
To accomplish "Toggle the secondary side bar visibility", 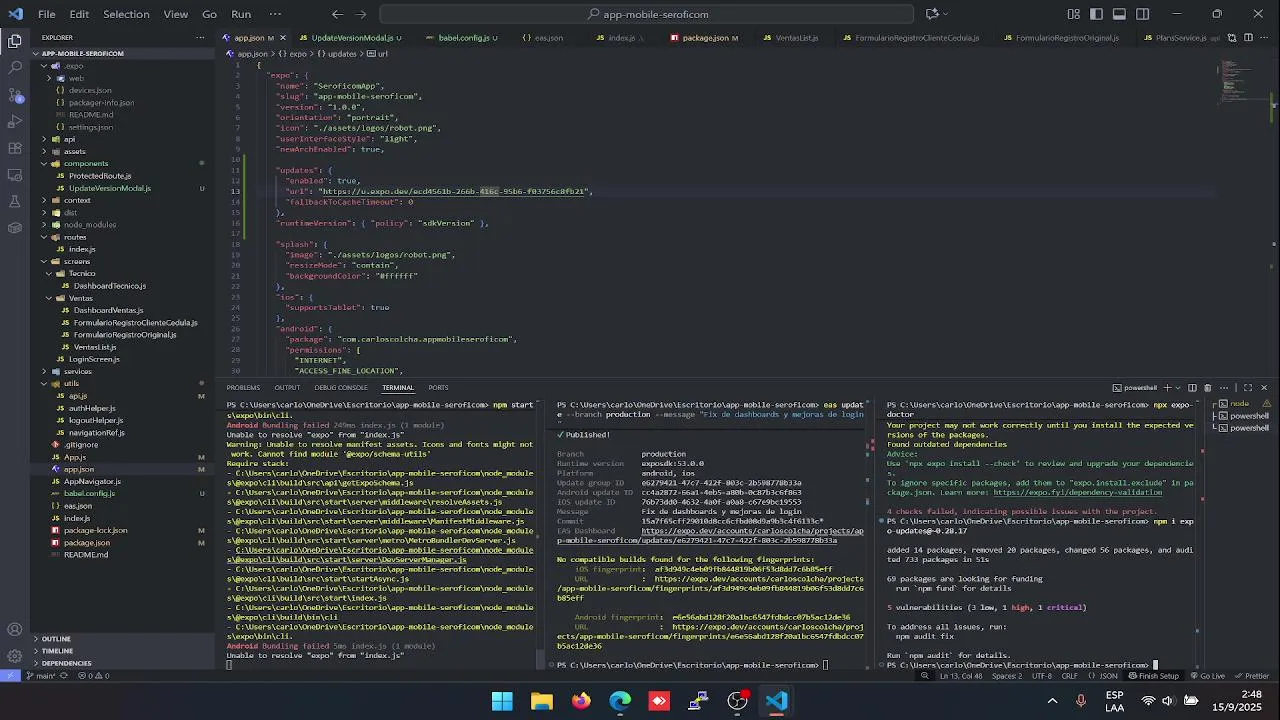I will 1142,14.
